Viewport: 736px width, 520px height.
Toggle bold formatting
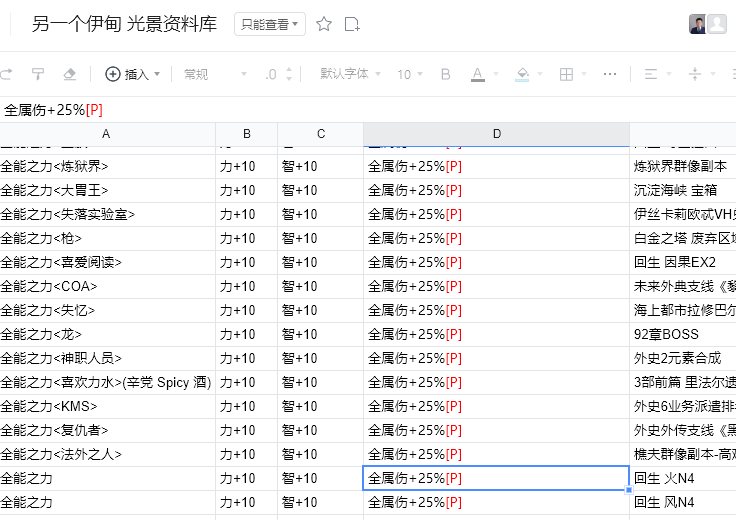[446, 74]
